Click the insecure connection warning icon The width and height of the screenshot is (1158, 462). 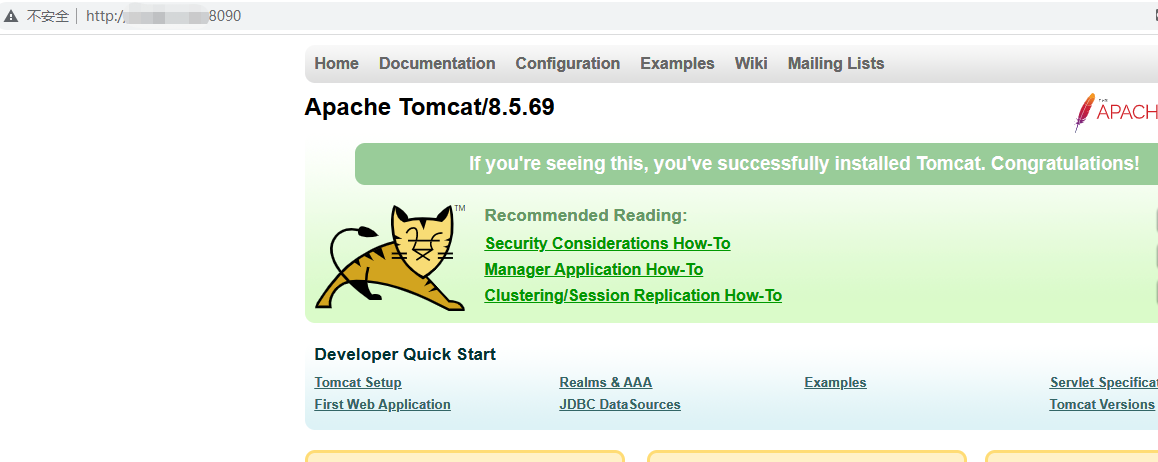click(10, 16)
